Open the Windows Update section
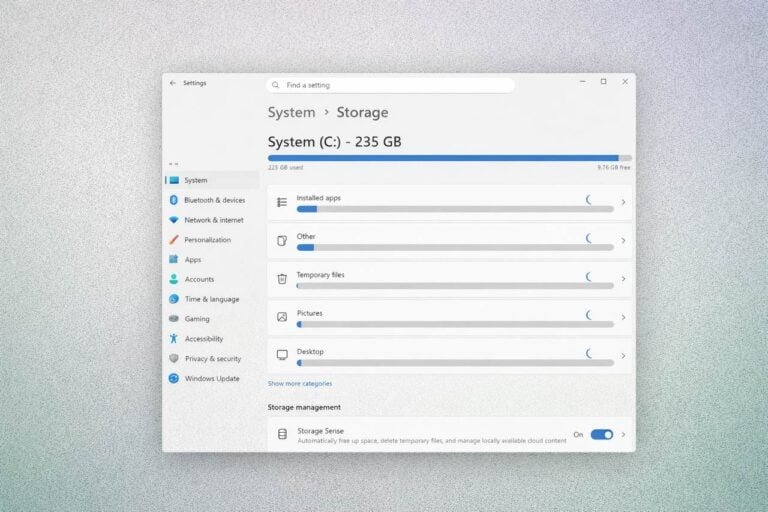This screenshot has height=512, width=768. point(211,378)
